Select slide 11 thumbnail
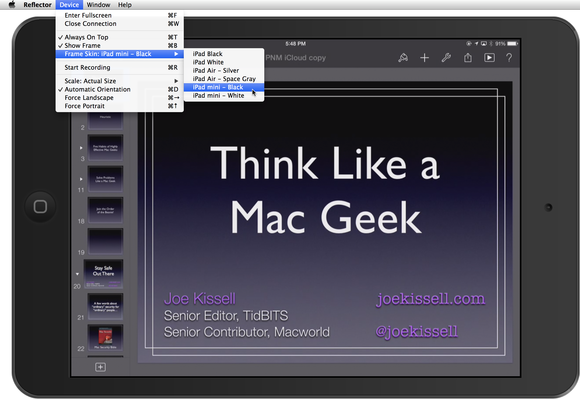The height and width of the screenshot is (399, 580). click(x=105, y=179)
